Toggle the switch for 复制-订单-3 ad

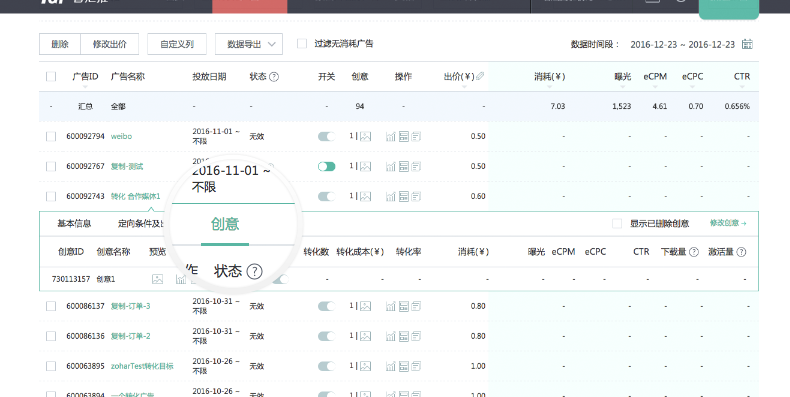coord(326,306)
